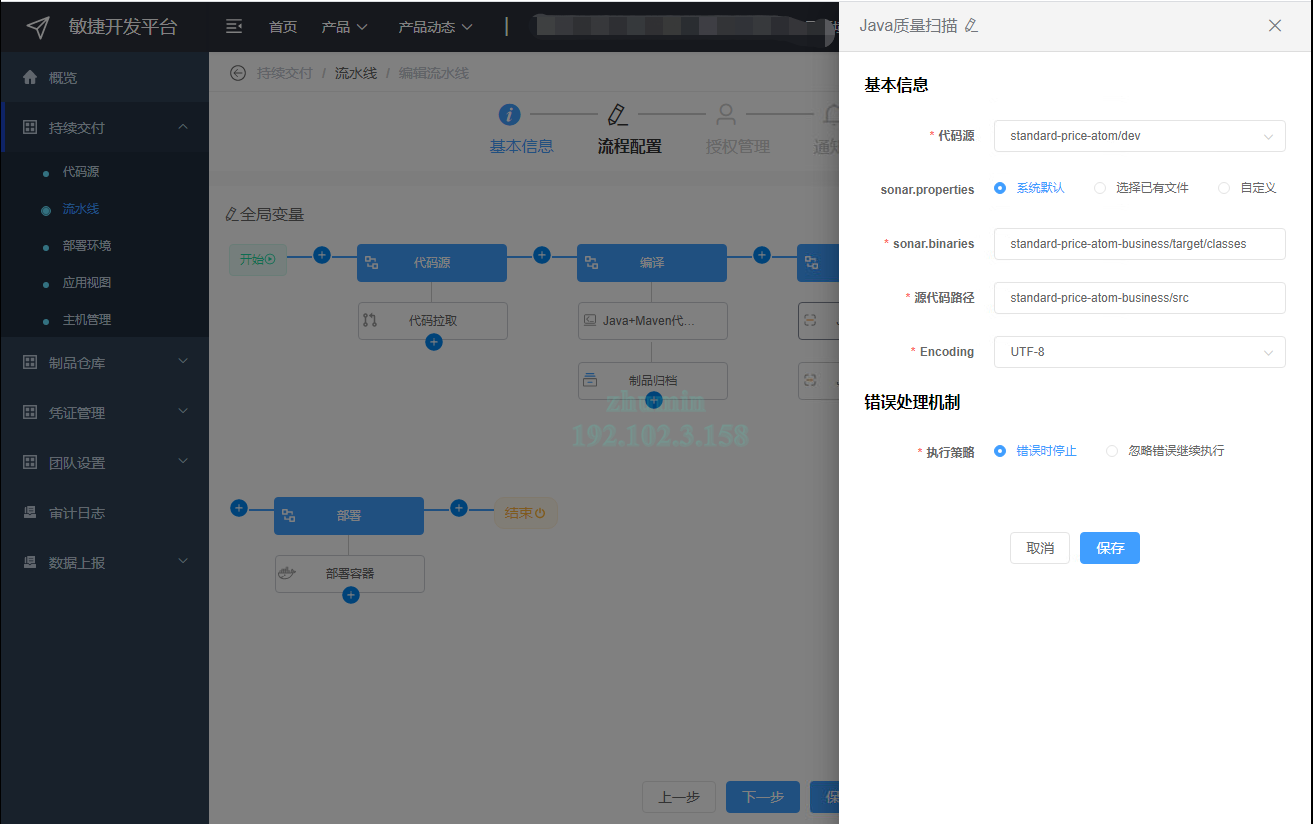Click the 编辑流水线 breadcrumb text
Screen dimensions: 1316x824
point(434,73)
